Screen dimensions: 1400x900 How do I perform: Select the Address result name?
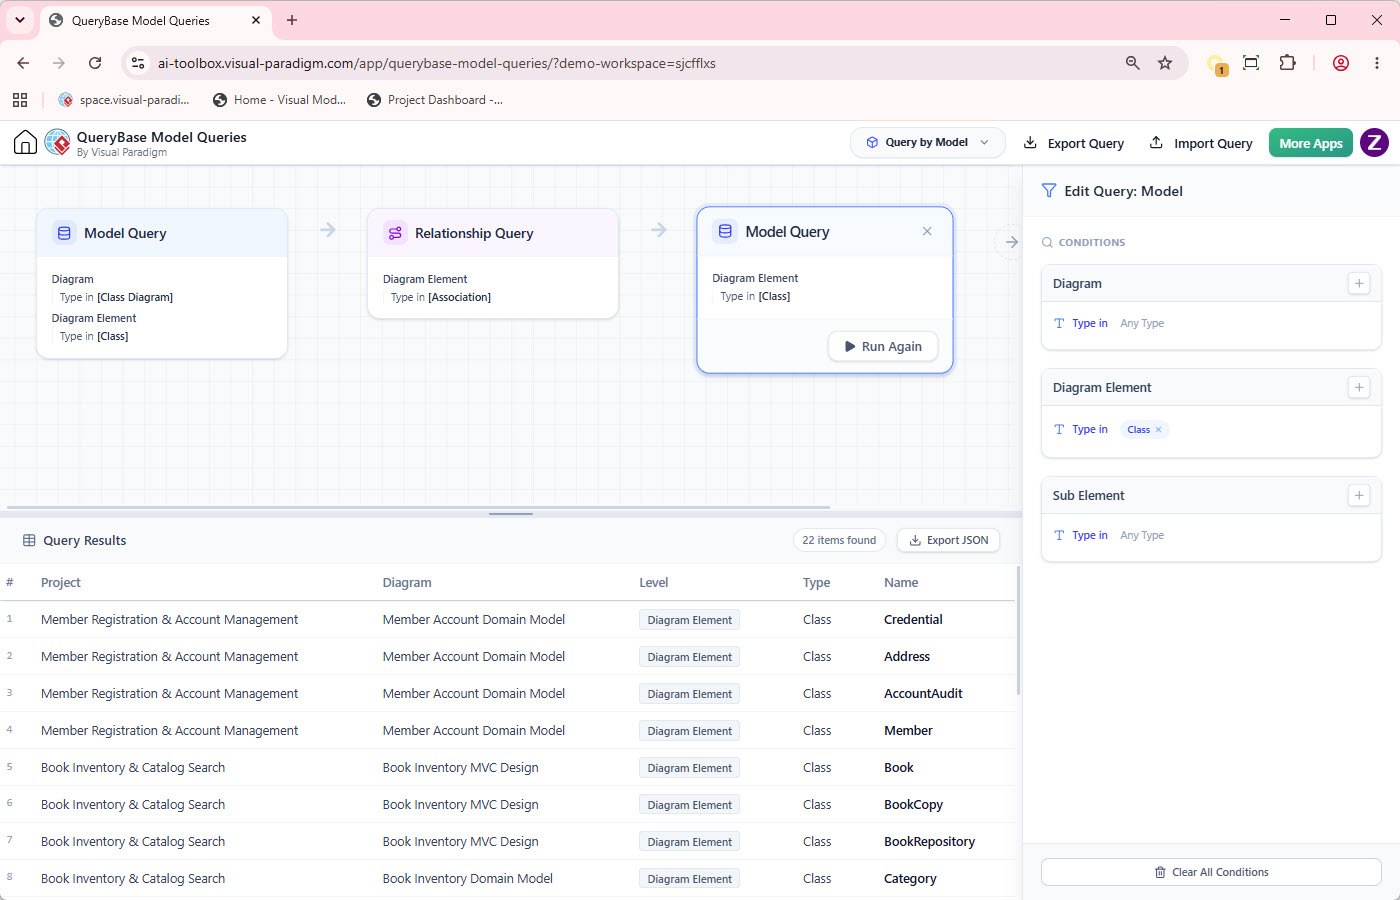point(907,656)
